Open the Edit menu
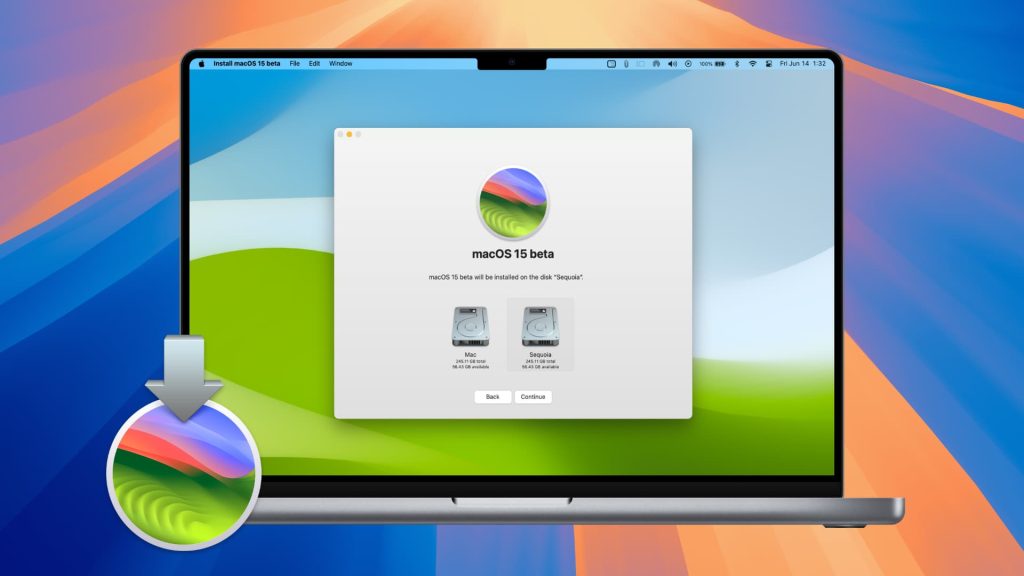 tap(315, 62)
